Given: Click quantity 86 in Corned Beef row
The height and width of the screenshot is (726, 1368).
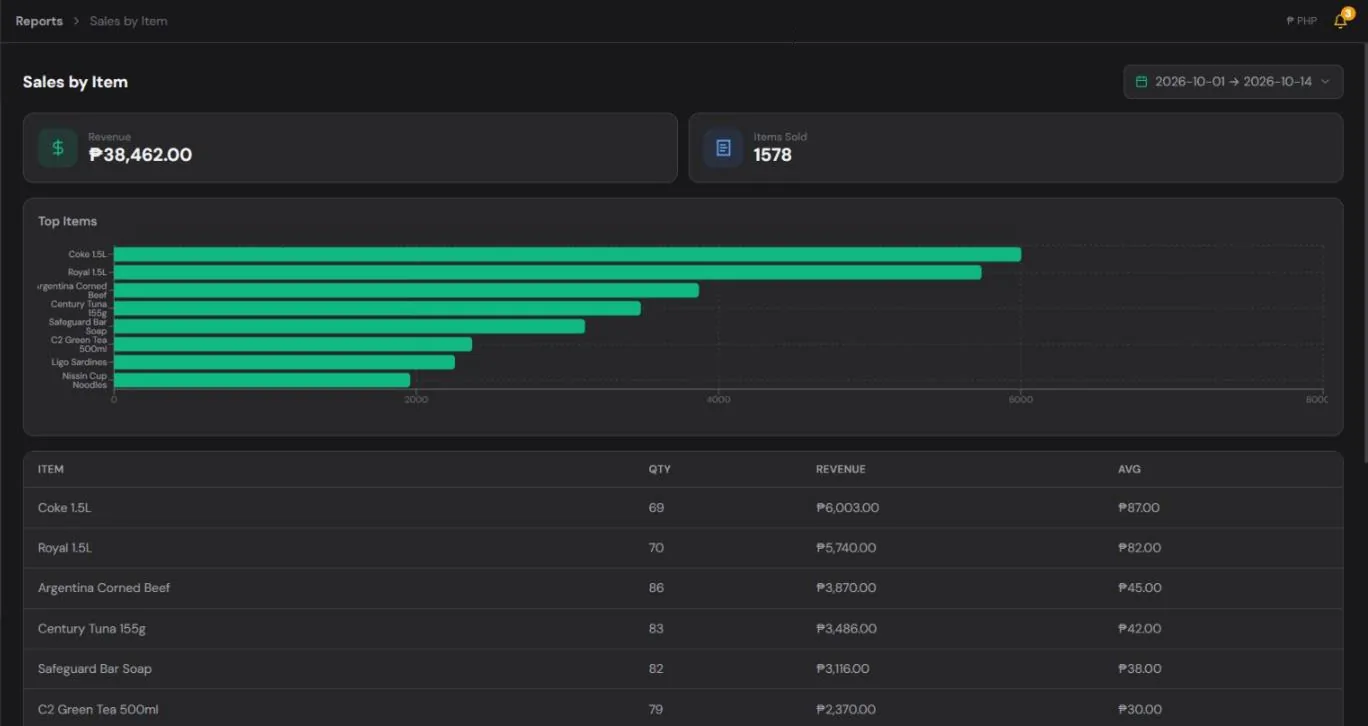Looking at the screenshot, I should point(656,588).
